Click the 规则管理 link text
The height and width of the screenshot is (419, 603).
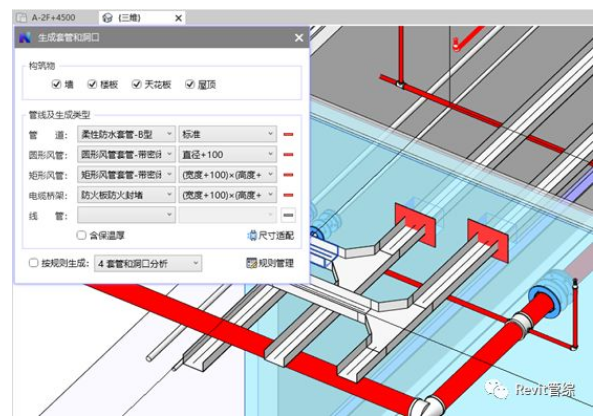[276, 263]
